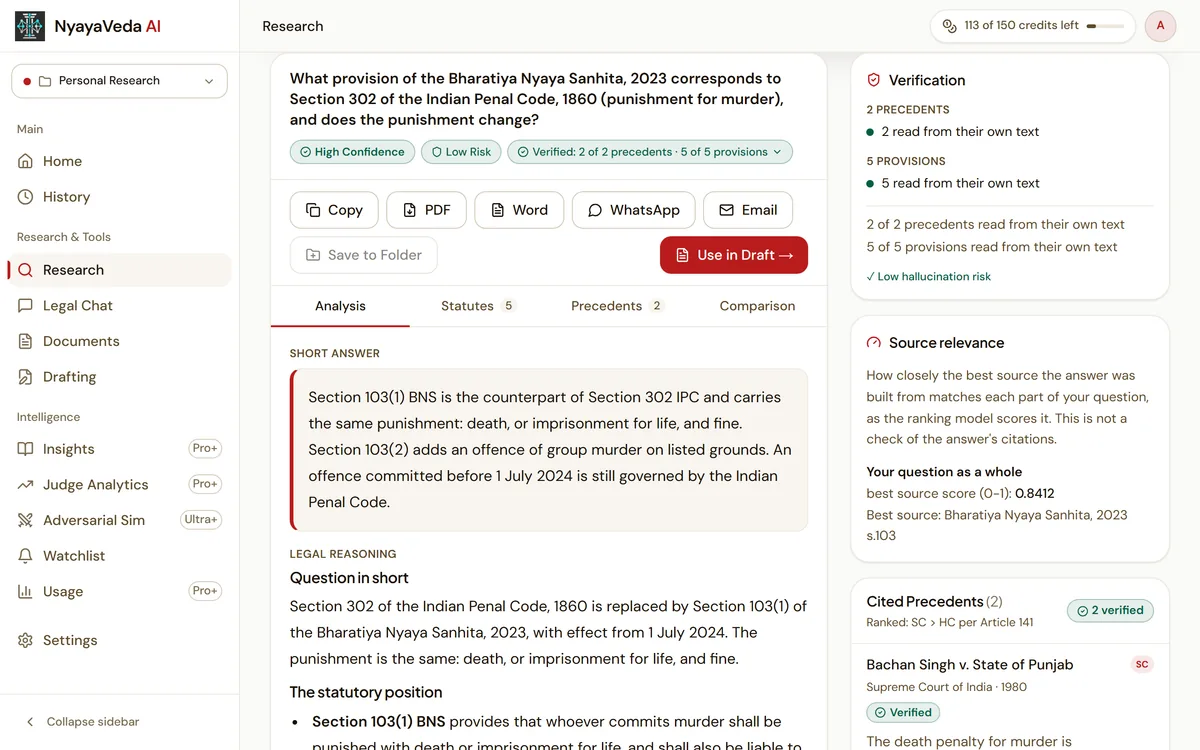Open Drafting in the sidebar
The height and width of the screenshot is (750, 1200).
click(x=119, y=377)
